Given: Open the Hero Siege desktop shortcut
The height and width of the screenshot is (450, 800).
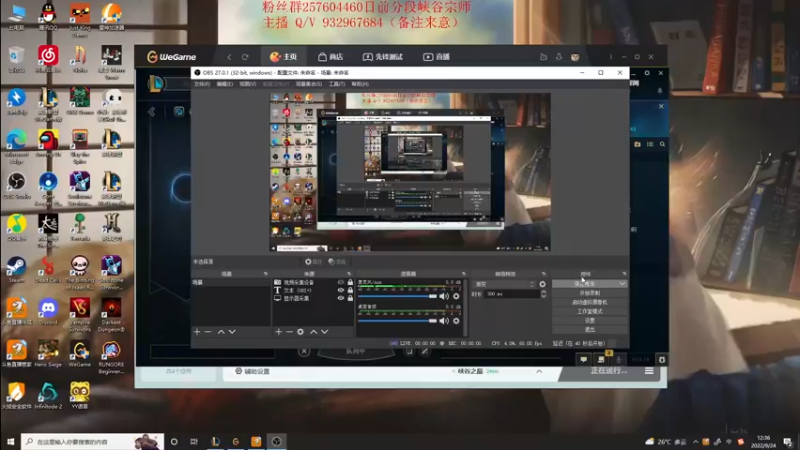Looking at the screenshot, I should click(48, 355).
